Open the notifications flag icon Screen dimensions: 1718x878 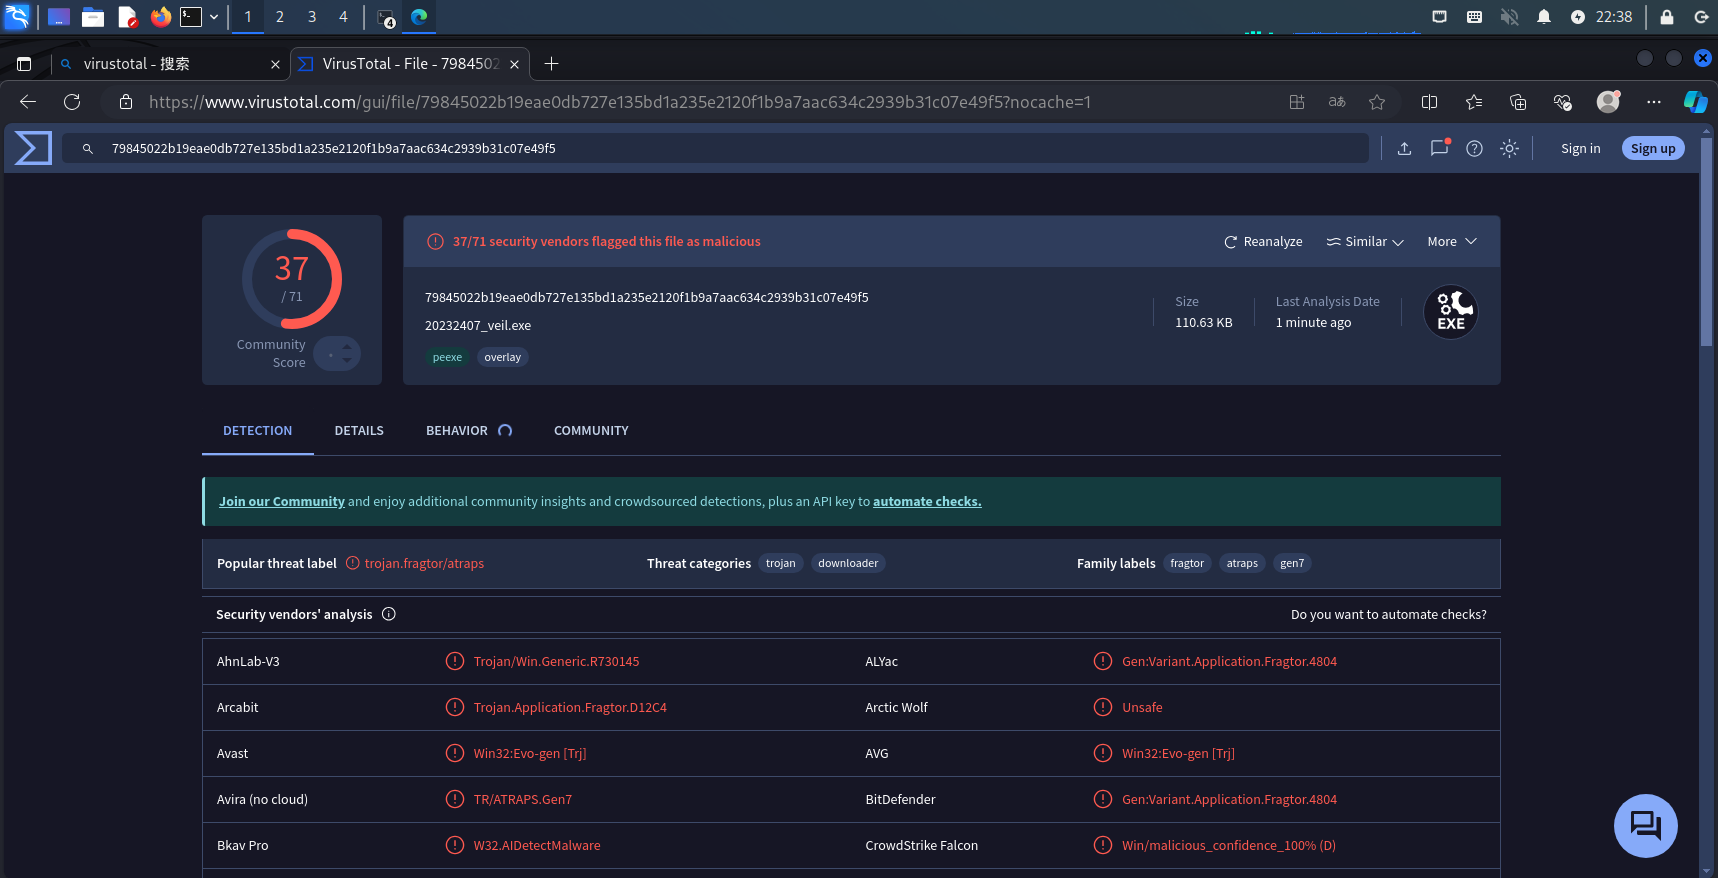tap(1439, 148)
